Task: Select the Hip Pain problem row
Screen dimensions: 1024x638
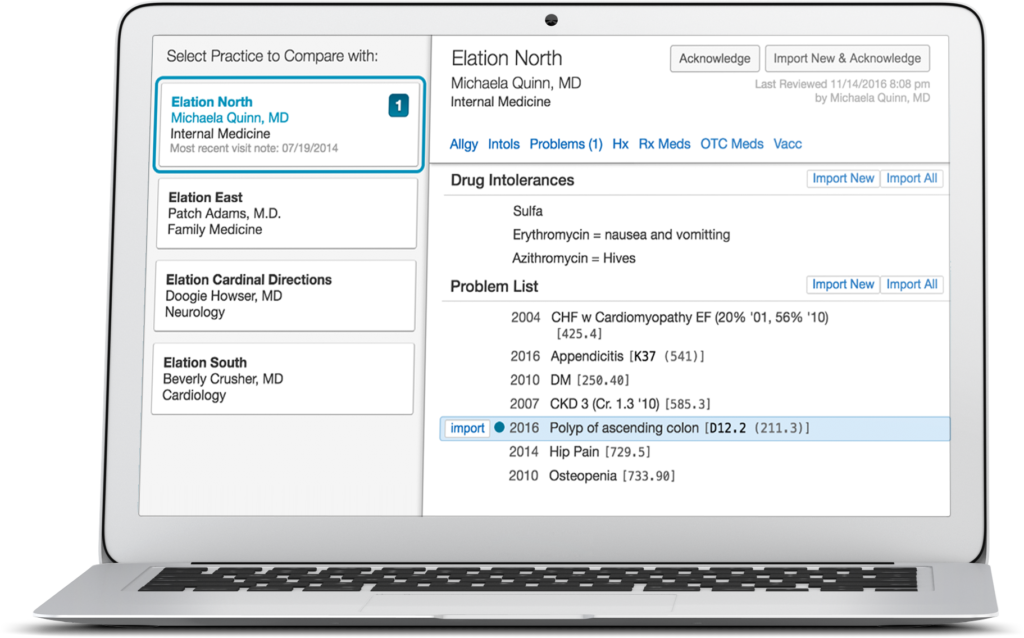Action: [x=579, y=452]
